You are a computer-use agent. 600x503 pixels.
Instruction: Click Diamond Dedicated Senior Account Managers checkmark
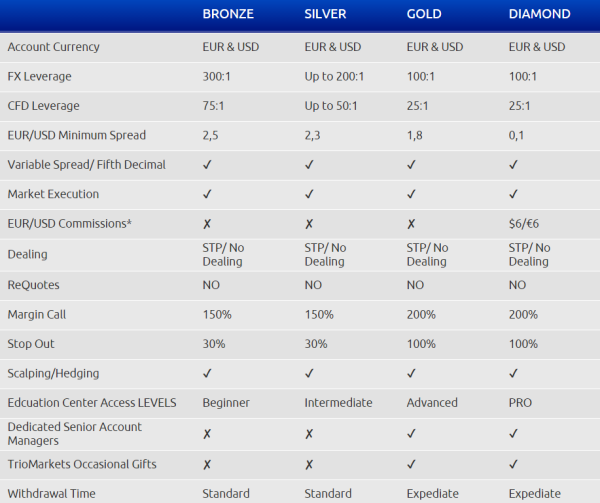point(513,434)
